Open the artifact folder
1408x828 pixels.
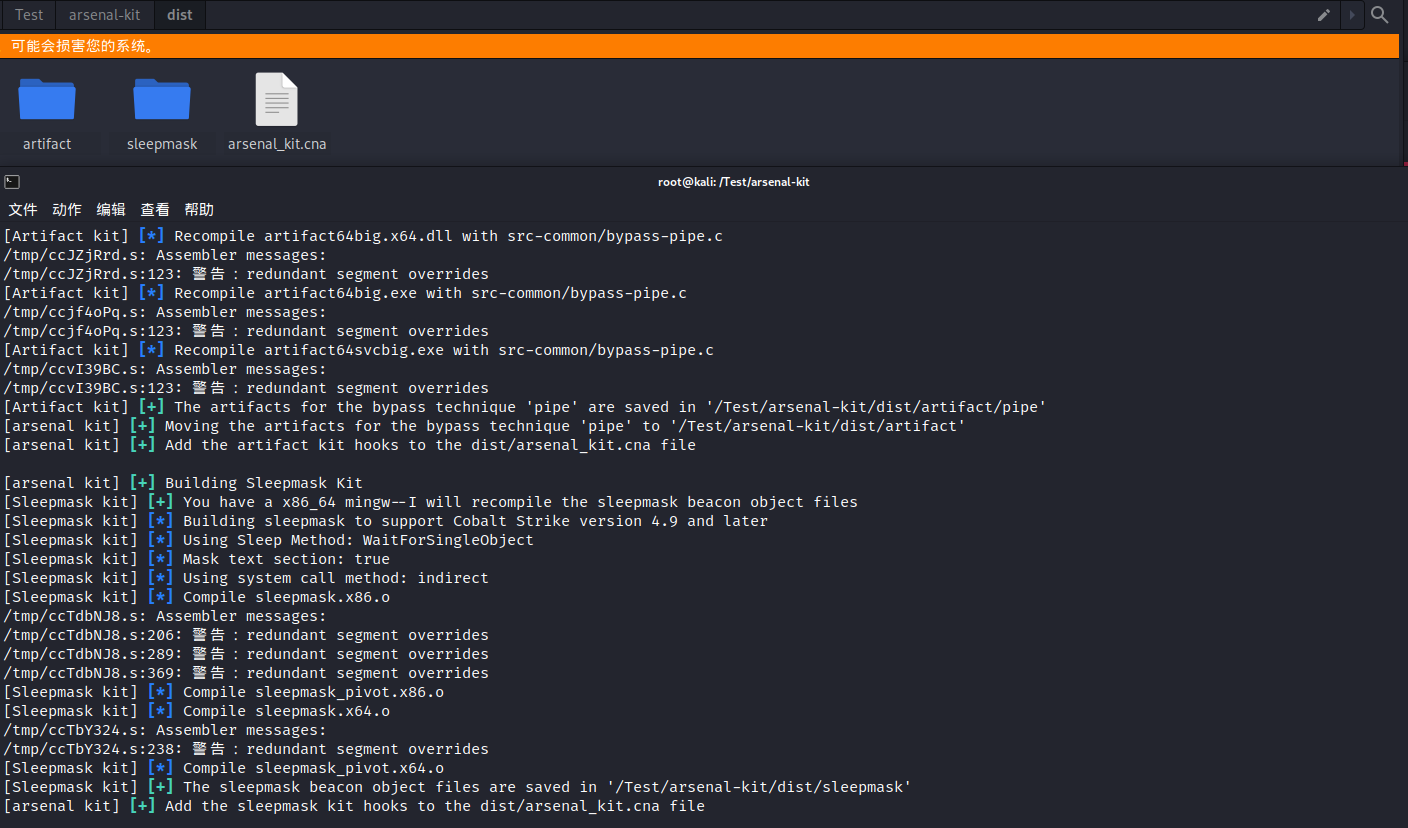[47, 100]
